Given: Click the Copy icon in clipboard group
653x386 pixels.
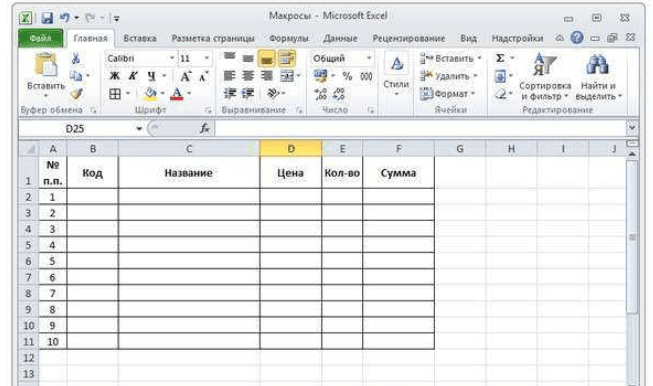Looking at the screenshot, I should pos(76,76).
